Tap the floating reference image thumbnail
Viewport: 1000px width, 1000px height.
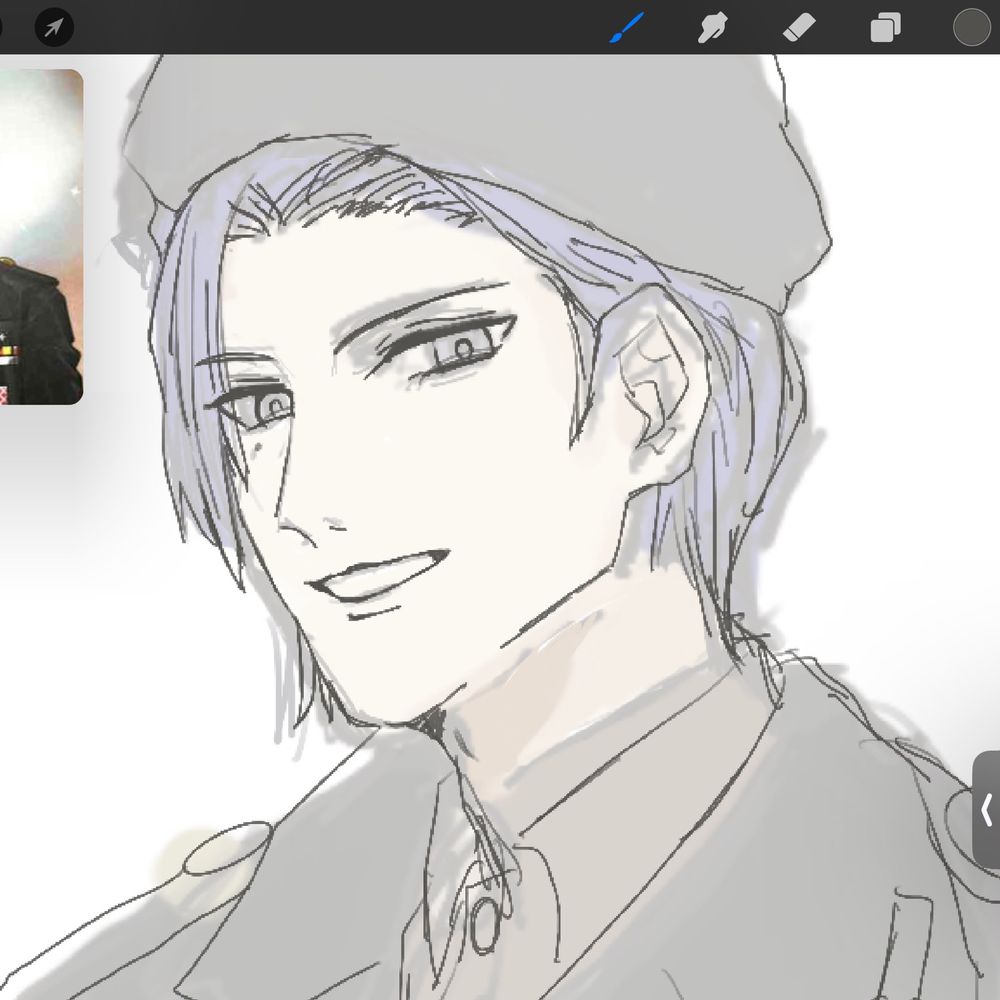(x=41, y=237)
